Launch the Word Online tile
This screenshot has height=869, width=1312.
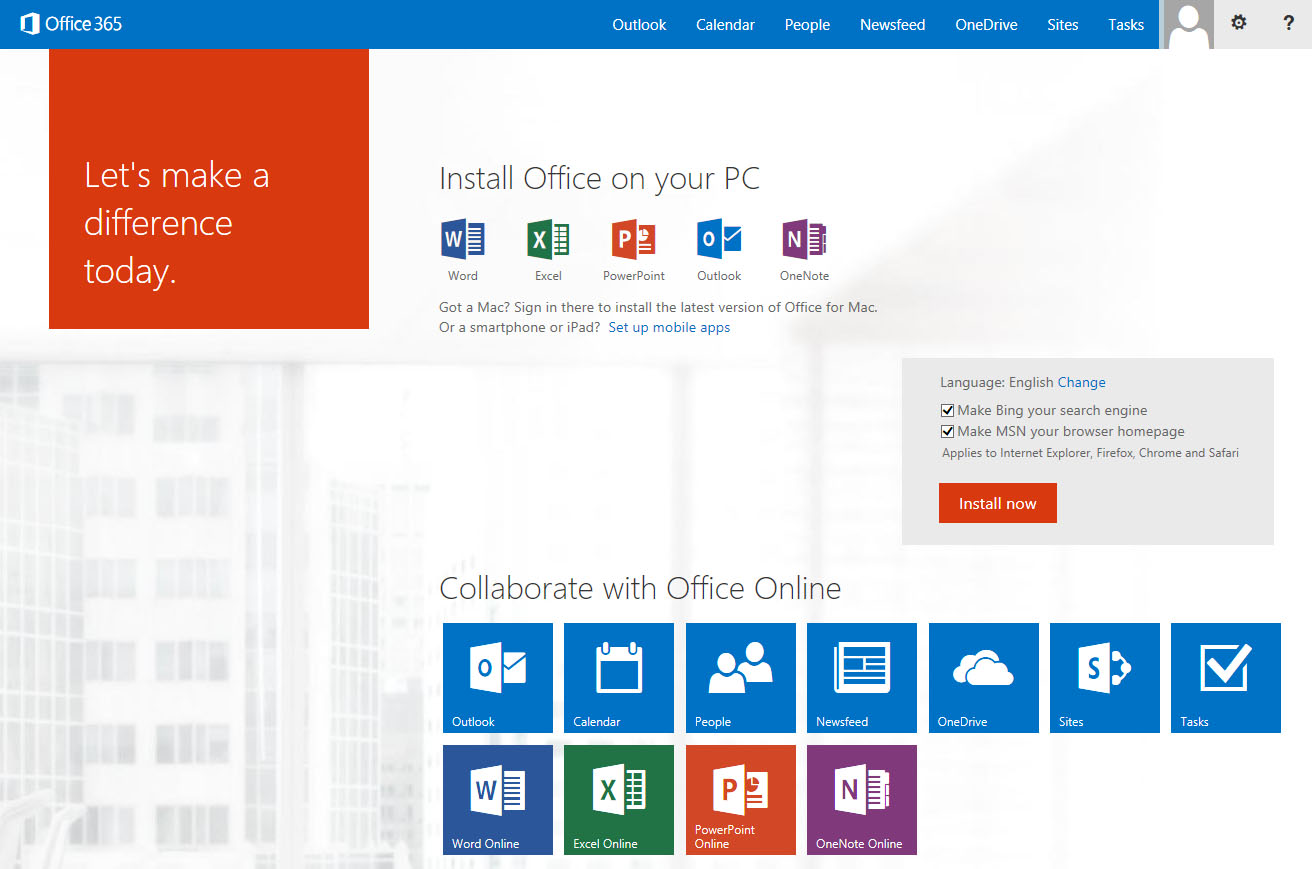[498, 800]
